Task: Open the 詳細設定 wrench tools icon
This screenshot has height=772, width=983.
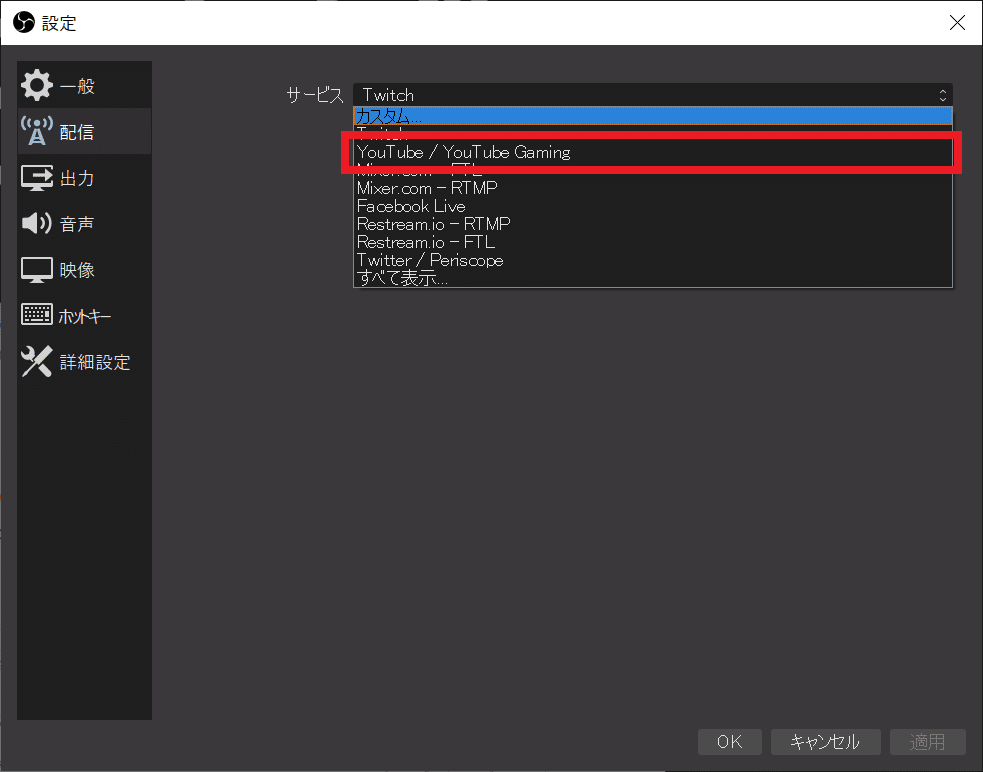Action: click(36, 361)
